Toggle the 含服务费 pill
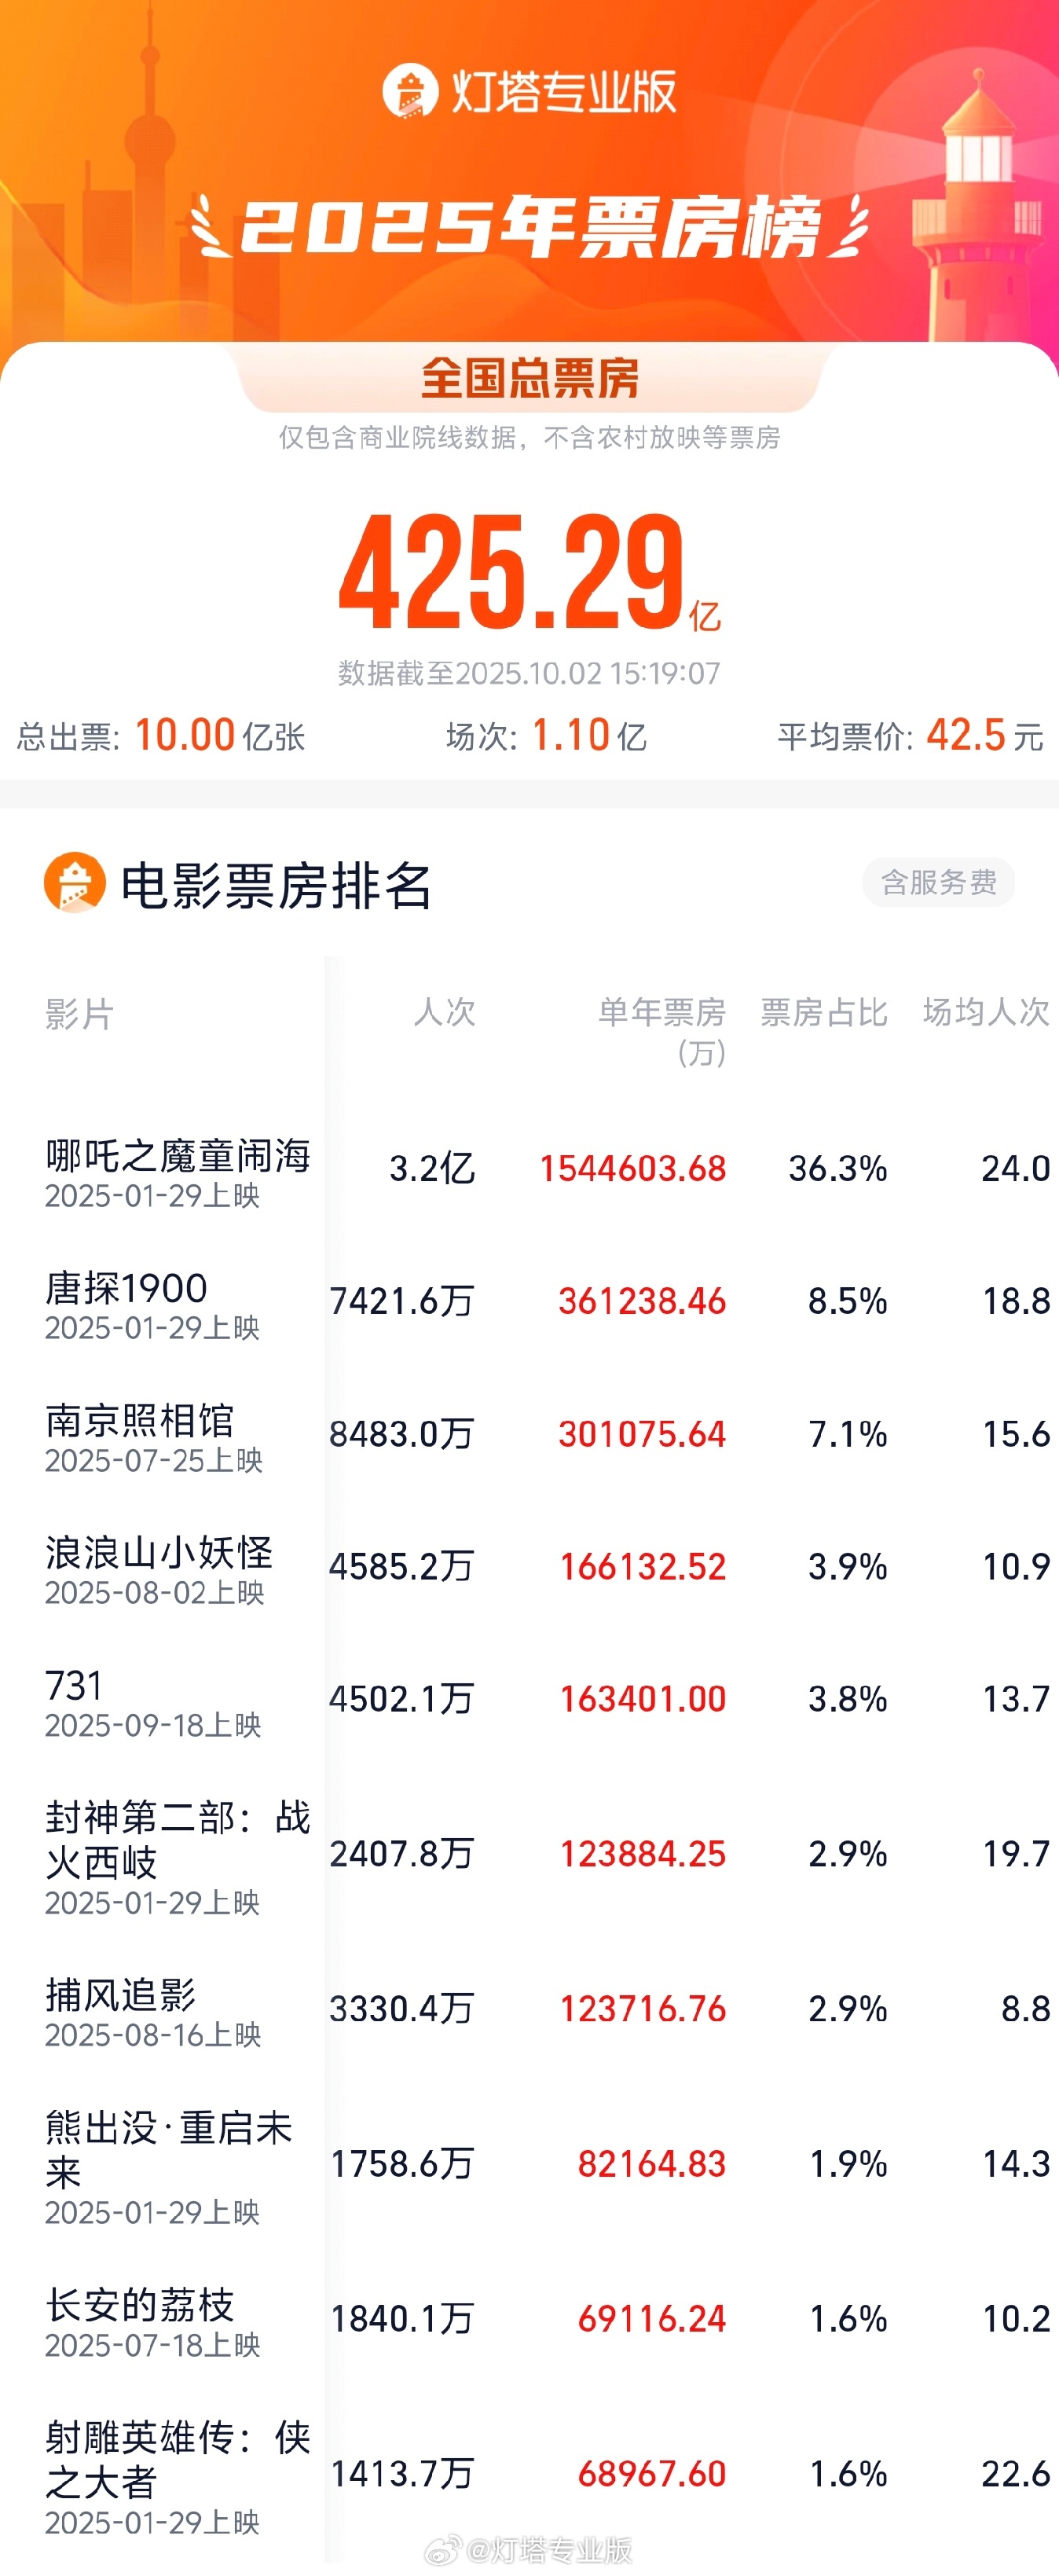Image resolution: width=1059 pixels, height=2576 pixels. tap(937, 882)
